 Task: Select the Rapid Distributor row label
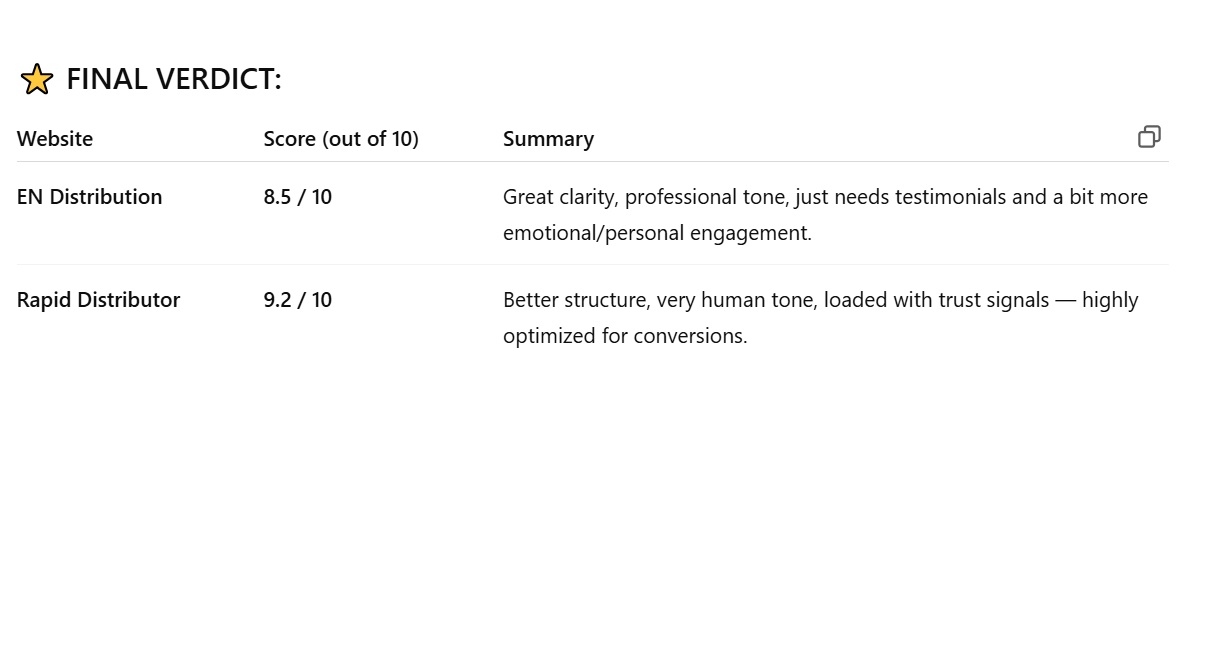point(99,300)
